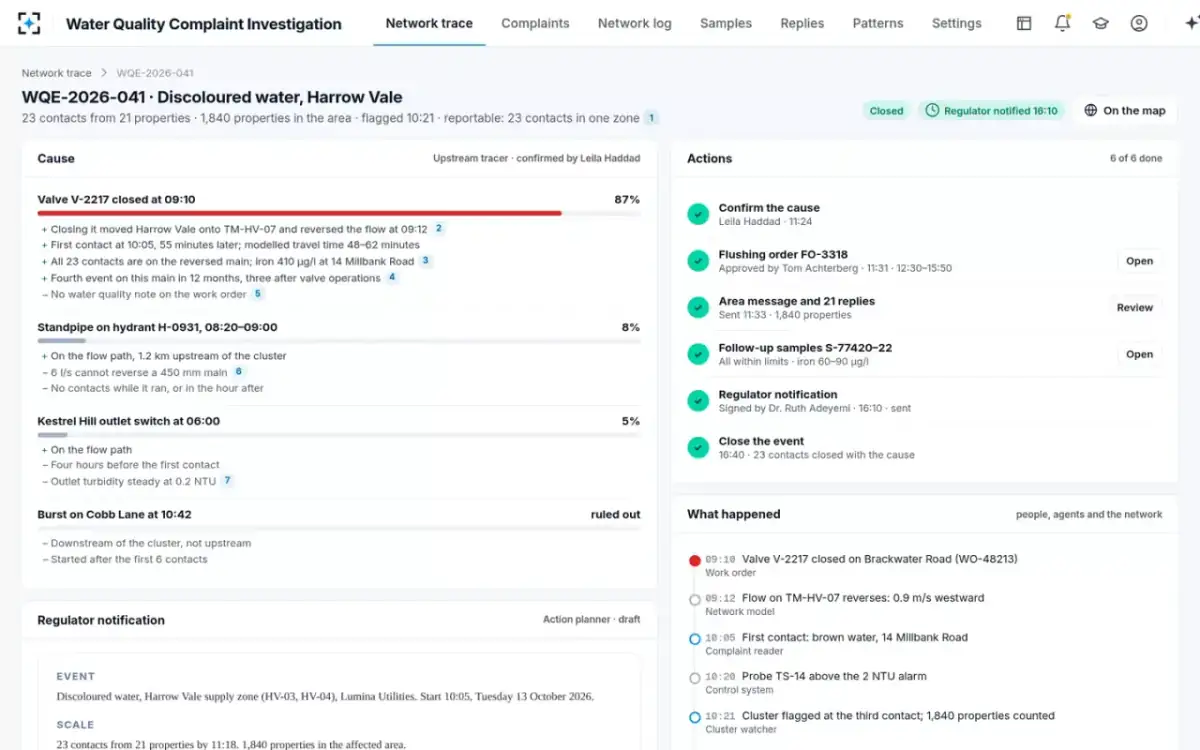This screenshot has width=1200, height=750.
Task: Open the learning cap icon
Action: pyautogui.click(x=1101, y=23)
